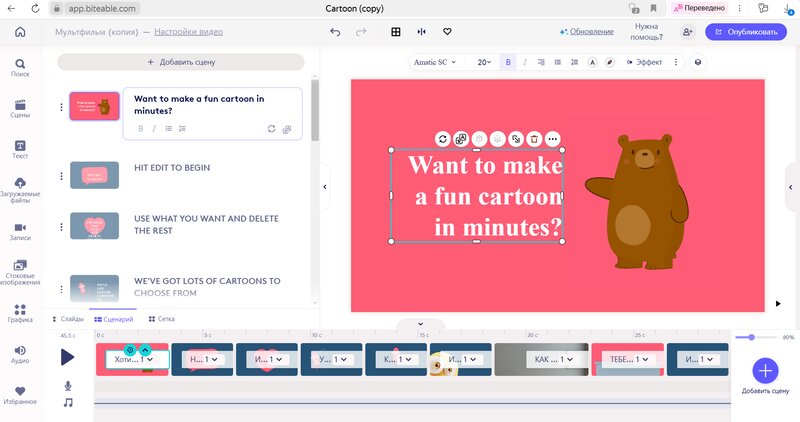Open the Графика (Graphics) sidebar panel
This screenshot has width=800, height=422.
[x=20, y=314]
